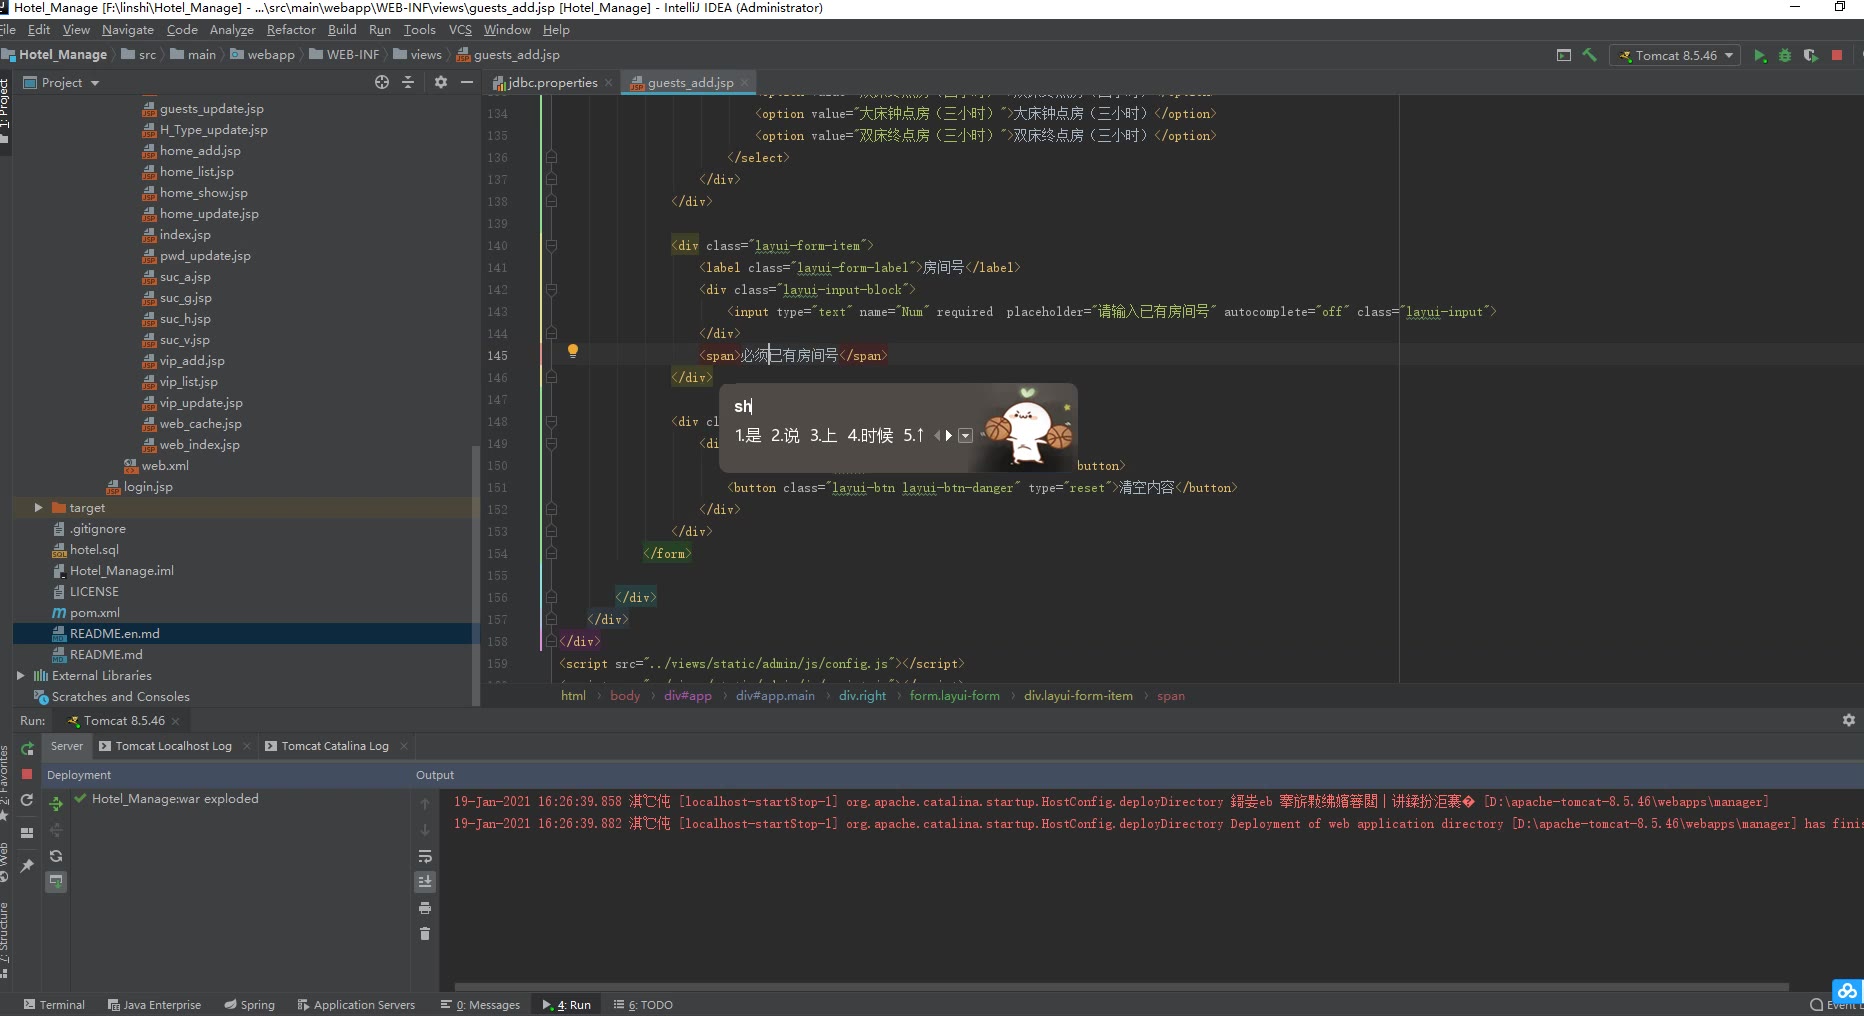This screenshot has height=1016, width=1864.
Task: Click the intention lightbulb on line 145
Action: [x=573, y=351]
